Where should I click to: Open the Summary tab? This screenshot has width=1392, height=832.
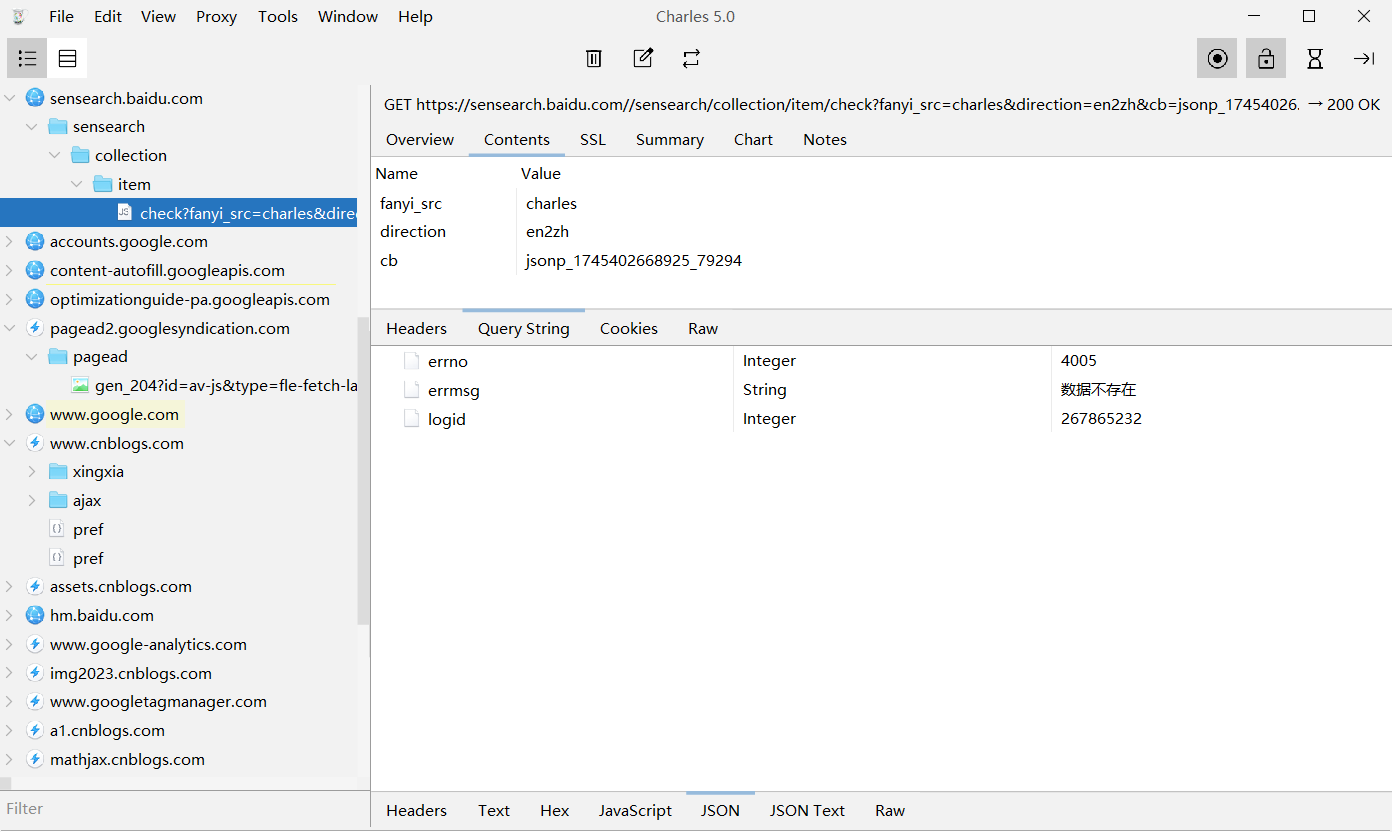[x=670, y=140]
